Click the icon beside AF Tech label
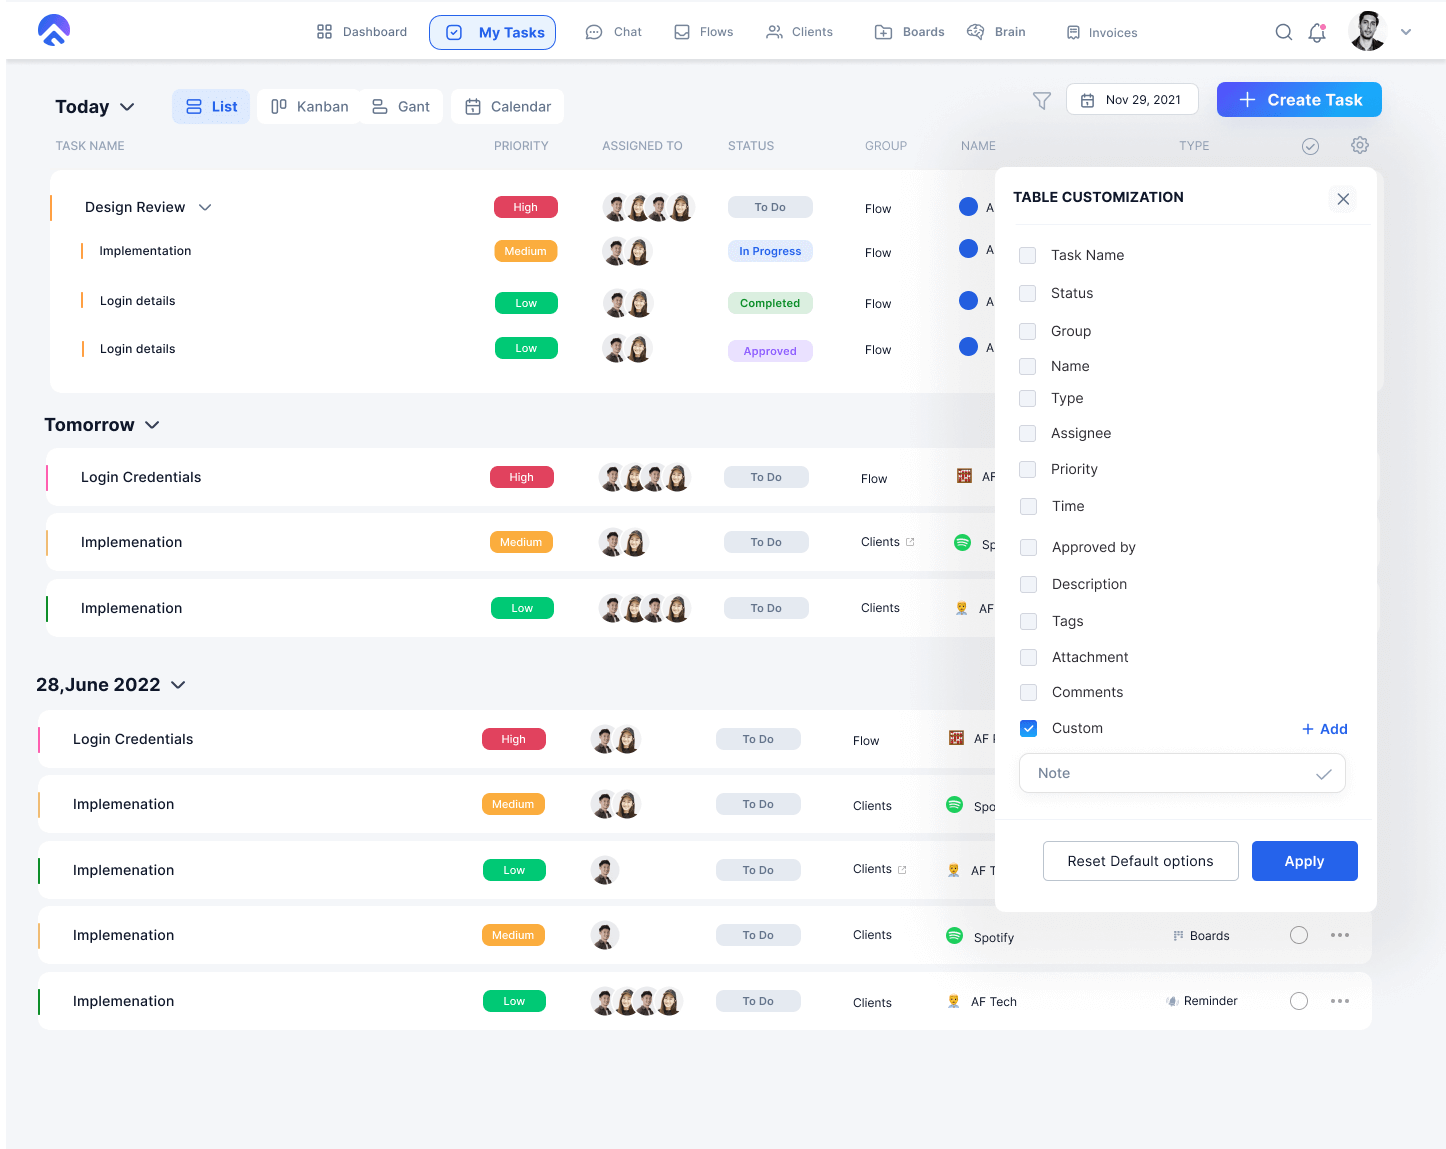Screen dimensions: 1446x1149 954,1001
